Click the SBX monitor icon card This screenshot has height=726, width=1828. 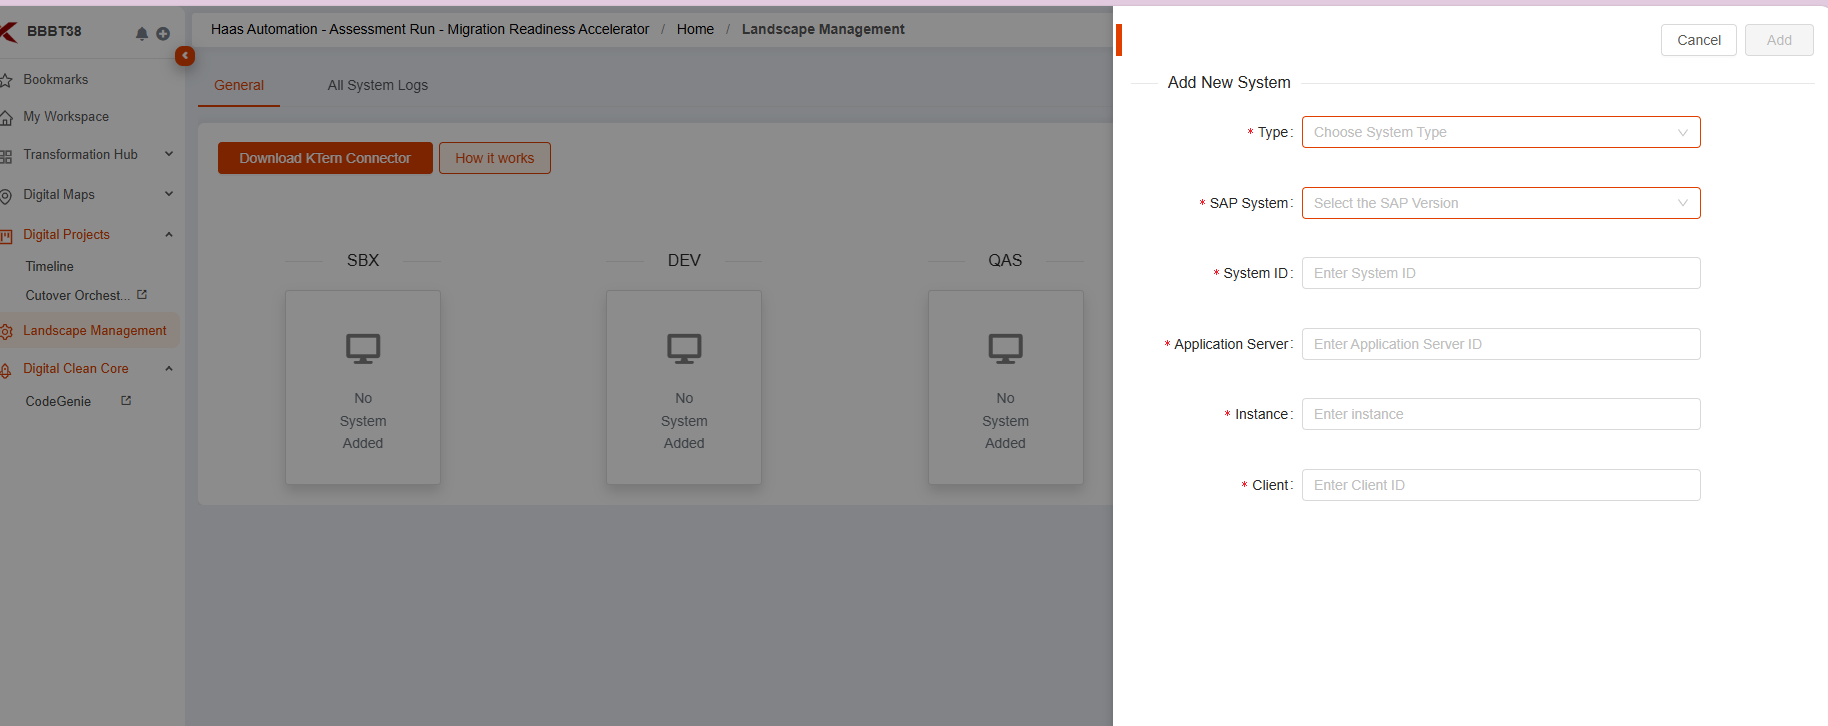coord(363,388)
